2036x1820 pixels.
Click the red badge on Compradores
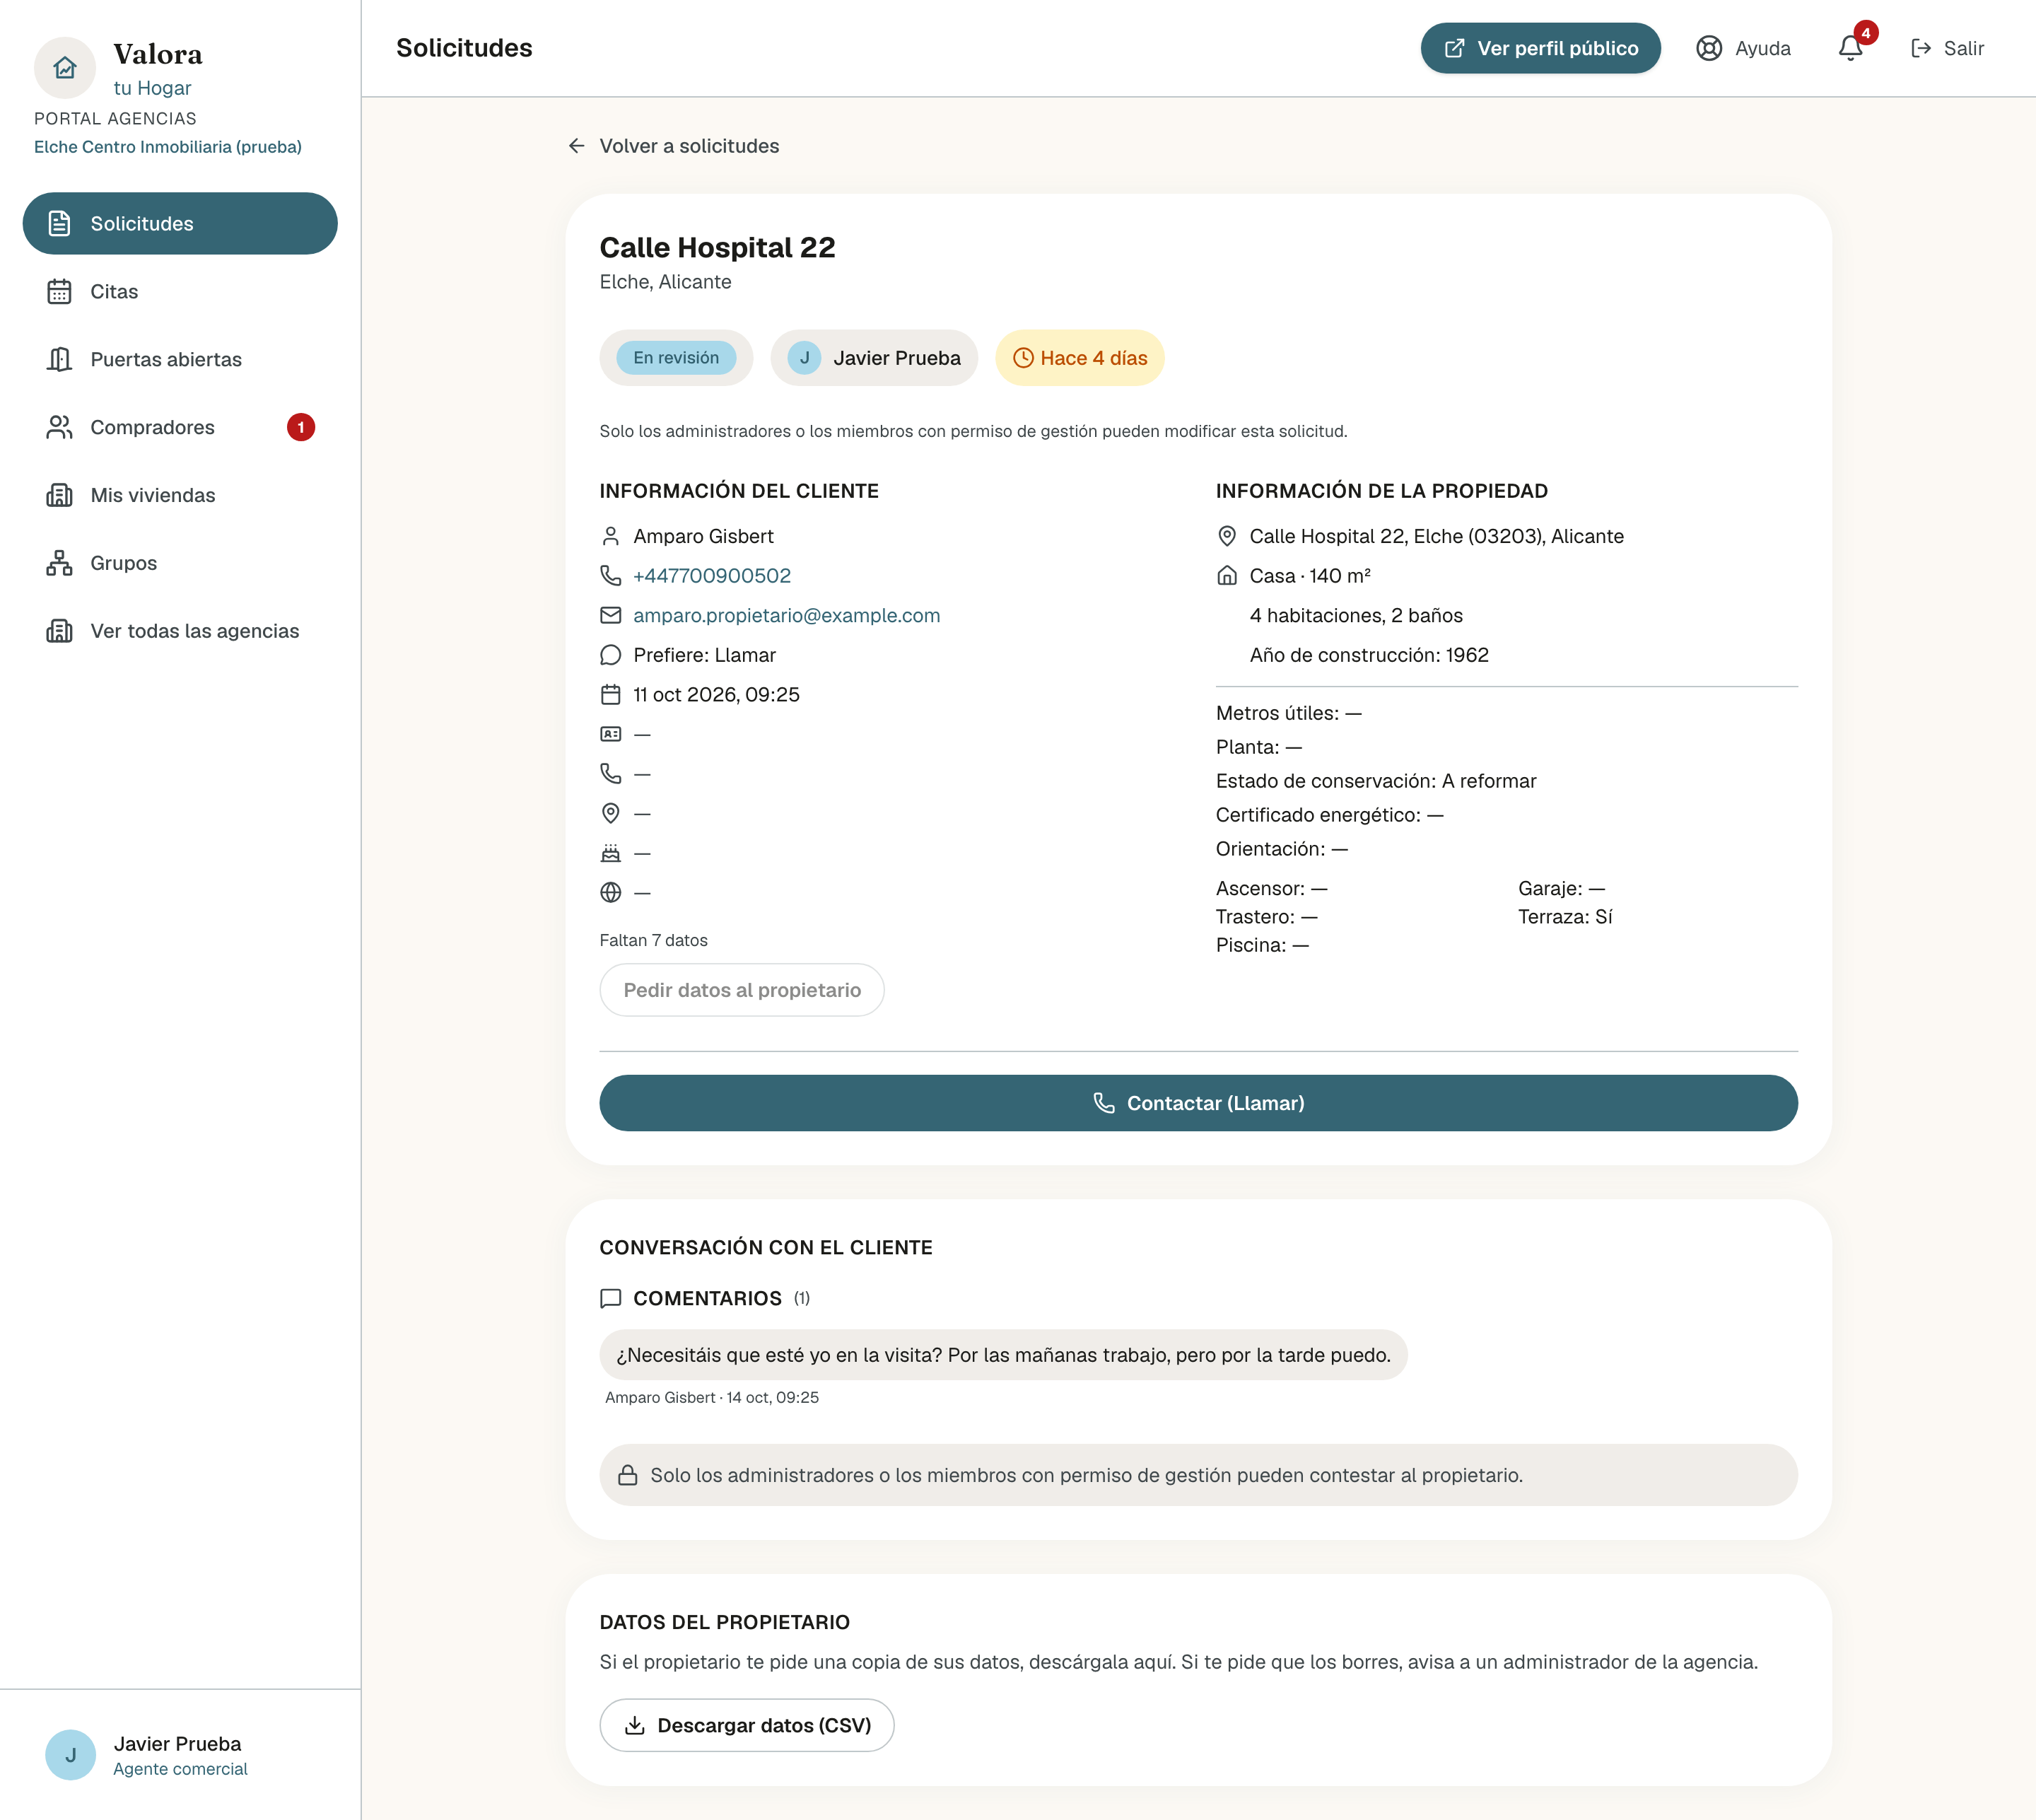click(301, 428)
